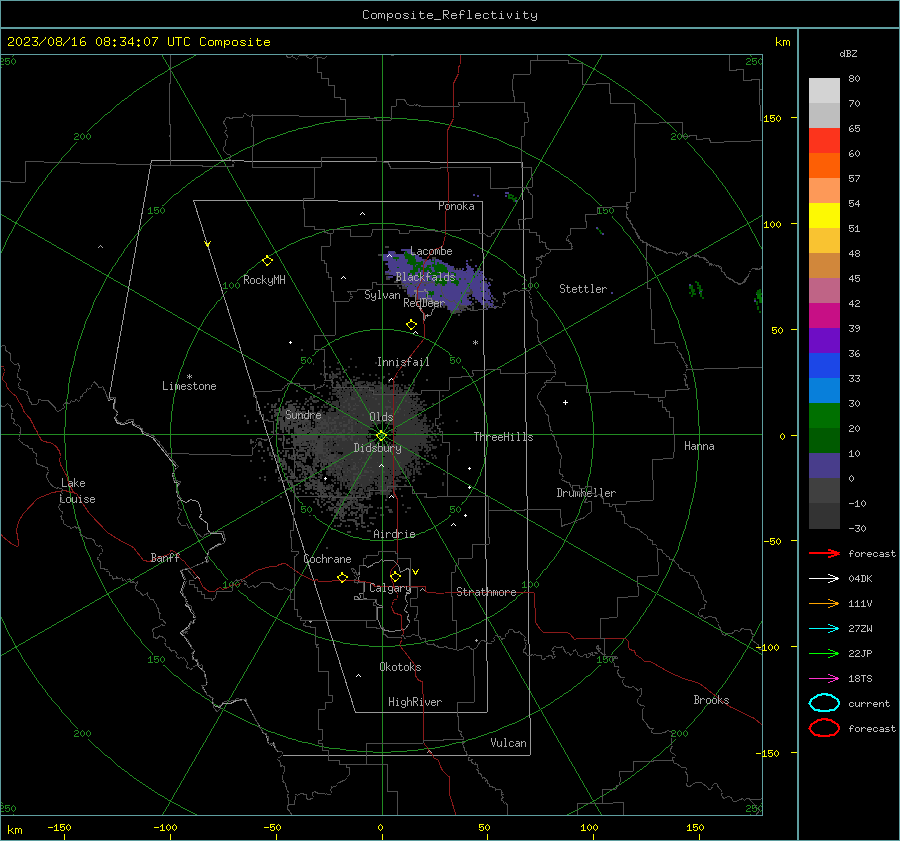Click the Strathmore city label

click(486, 592)
